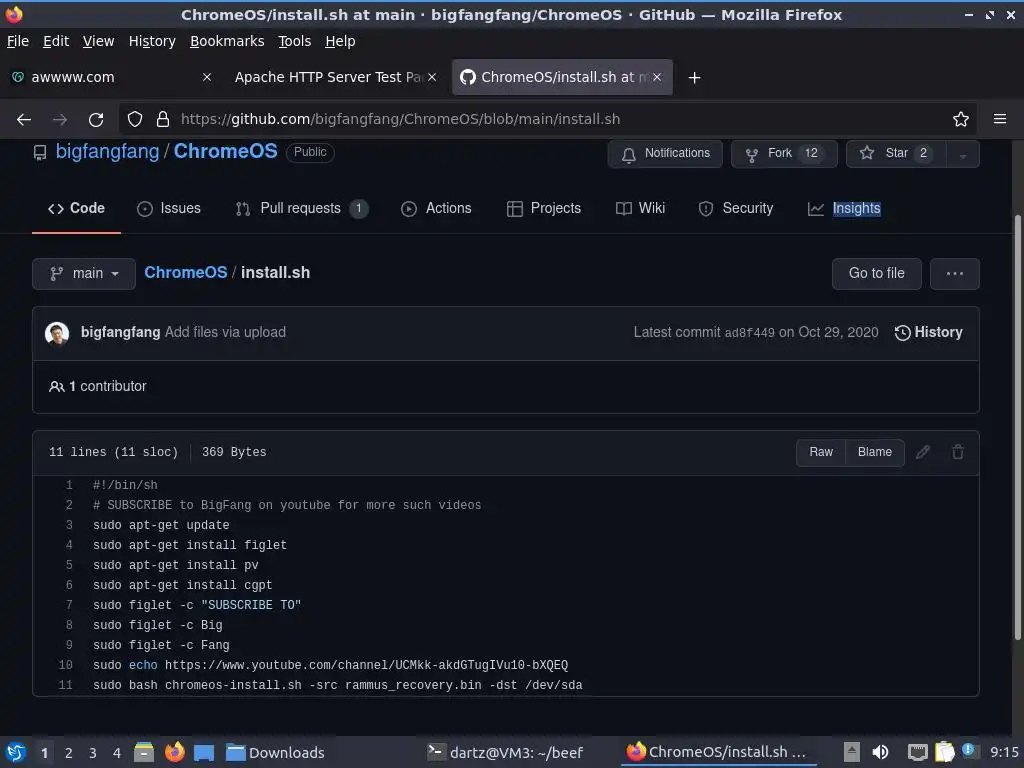Viewport: 1024px width, 768px height.
Task: Click line number 1 in code
Action: [x=69, y=485]
